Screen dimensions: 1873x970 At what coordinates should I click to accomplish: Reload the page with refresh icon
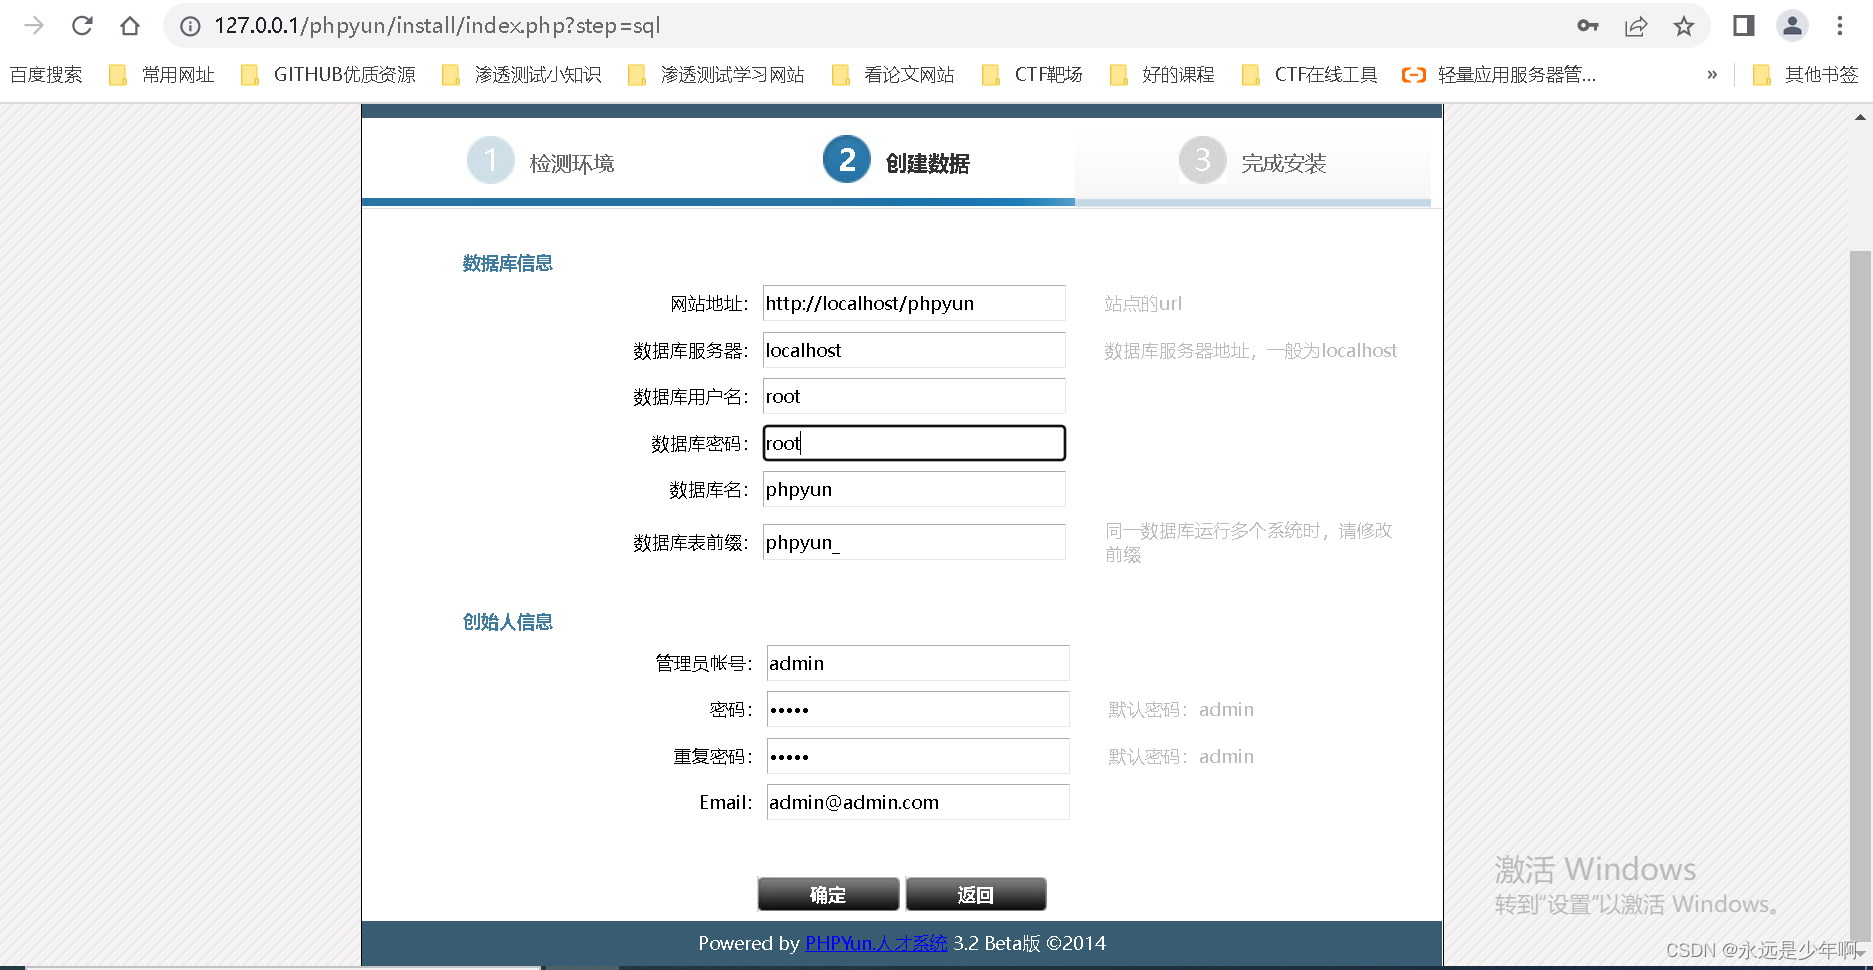(82, 26)
